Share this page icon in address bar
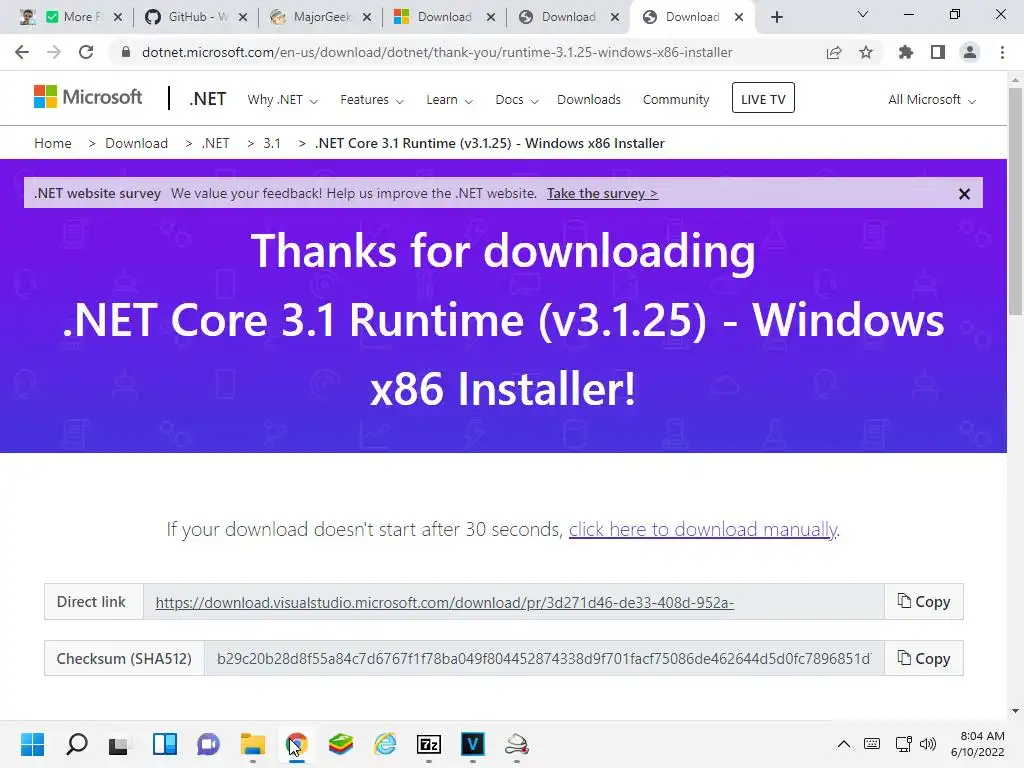Image resolution: width=1024 pixels, height=768 pixels. coord(834,52)
